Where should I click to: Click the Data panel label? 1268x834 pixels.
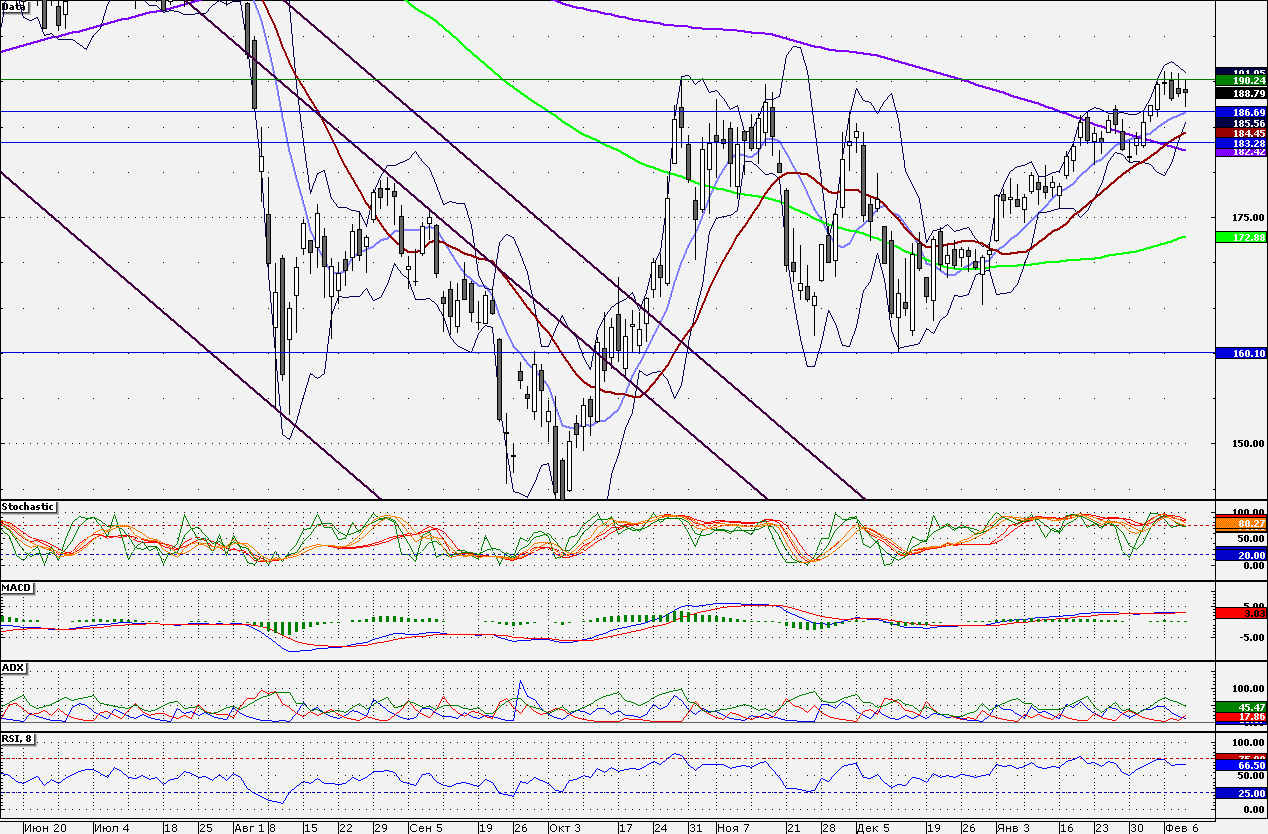14,6
